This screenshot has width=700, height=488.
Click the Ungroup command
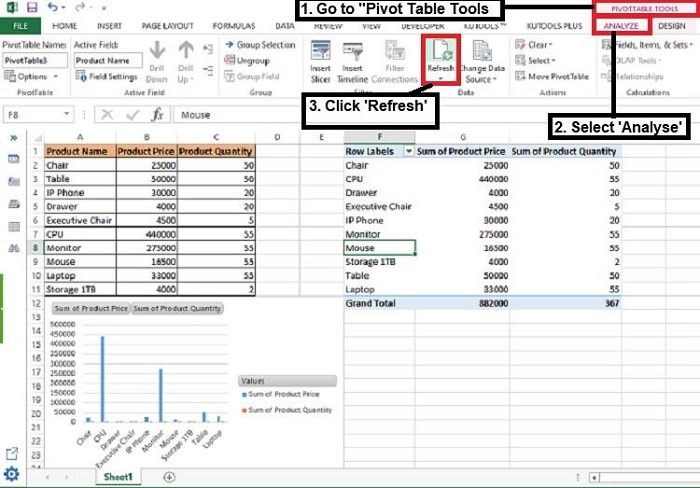pos(247,60)
